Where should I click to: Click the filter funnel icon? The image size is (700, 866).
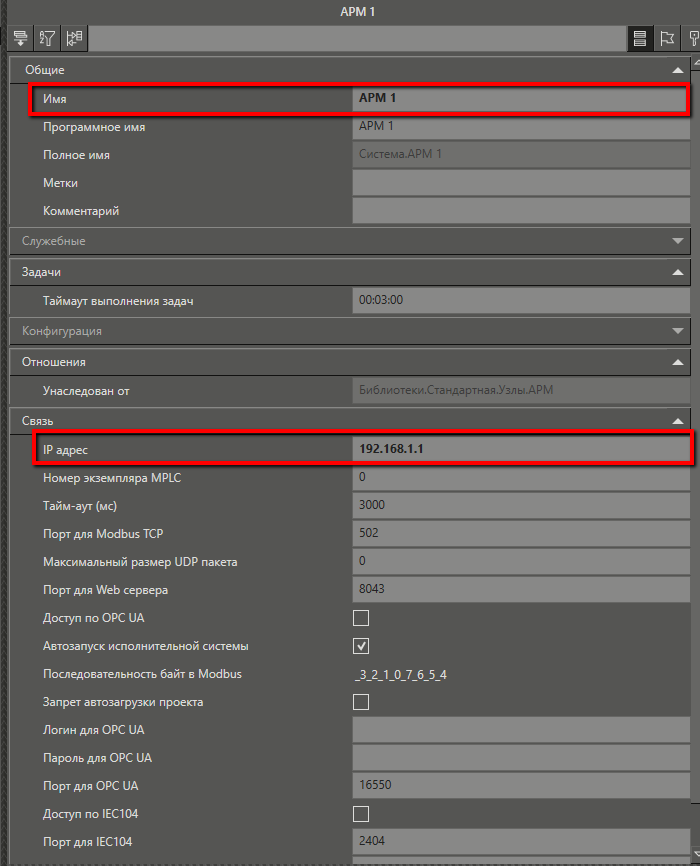[x=47, y=39]
